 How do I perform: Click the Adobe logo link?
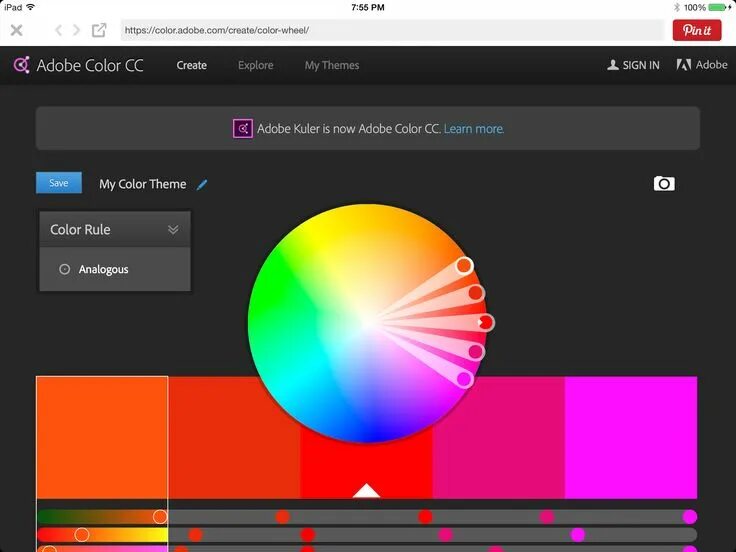702,65
